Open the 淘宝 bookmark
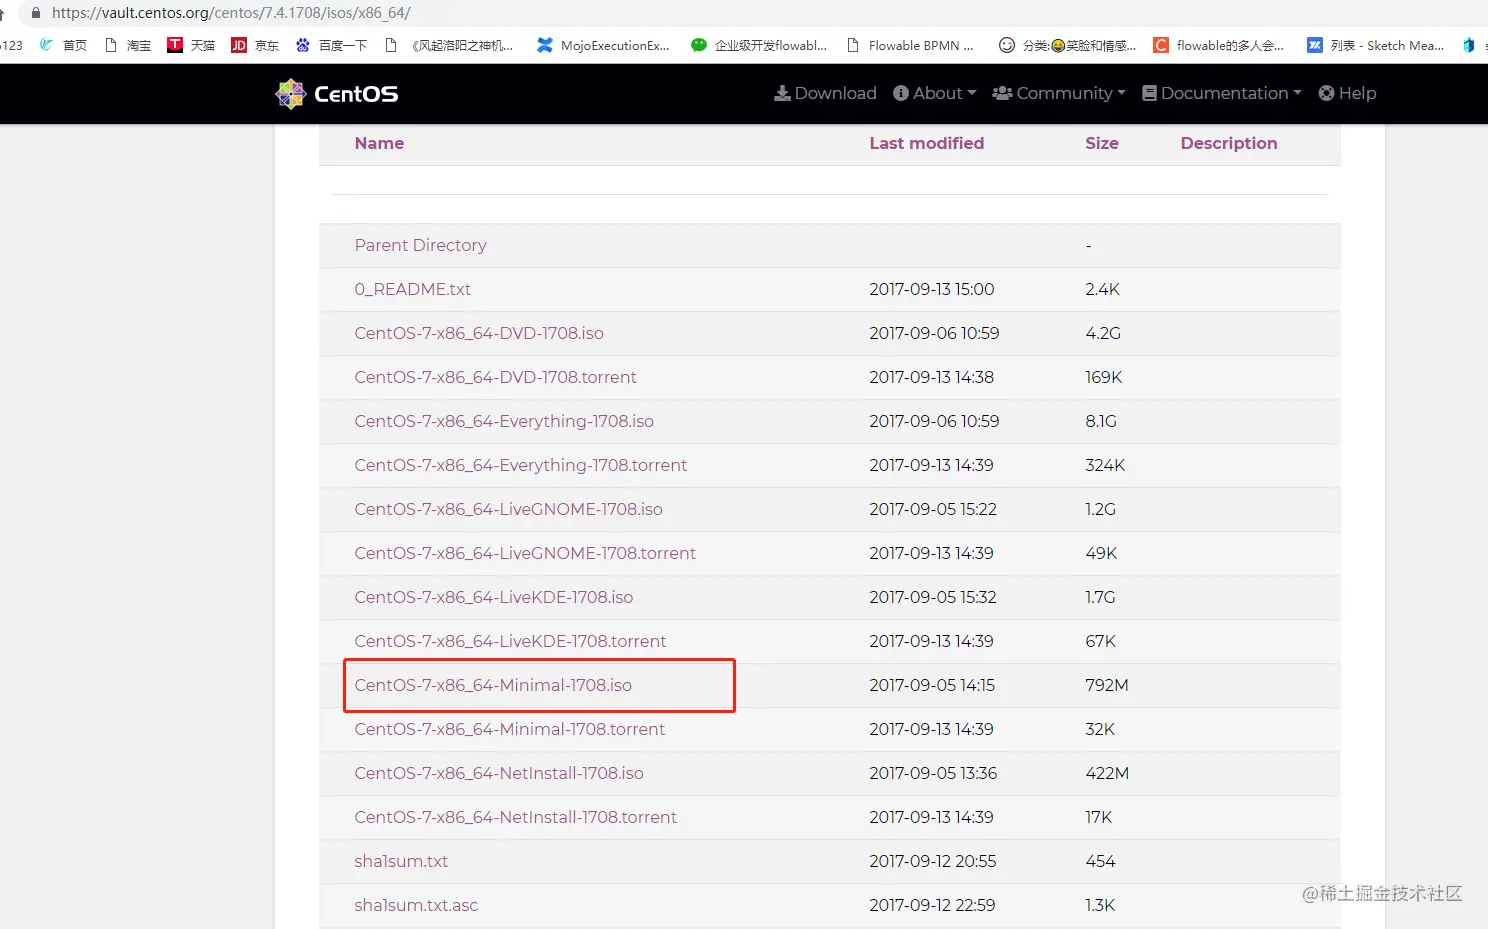 128,45
